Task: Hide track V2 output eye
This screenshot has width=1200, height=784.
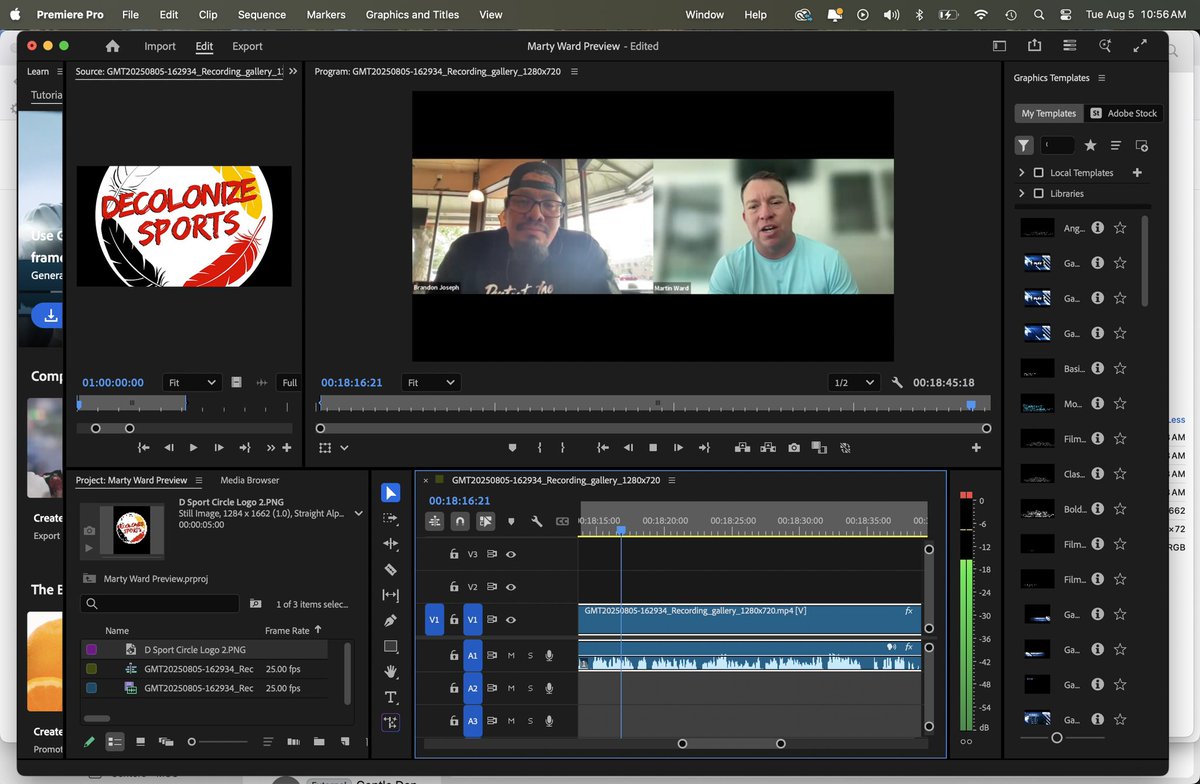Action: pyautogui.click(x=511, y=587)
